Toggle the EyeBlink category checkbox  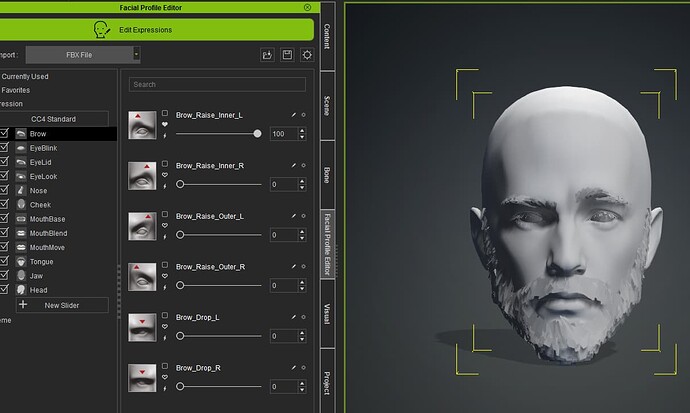click(4, 147)
